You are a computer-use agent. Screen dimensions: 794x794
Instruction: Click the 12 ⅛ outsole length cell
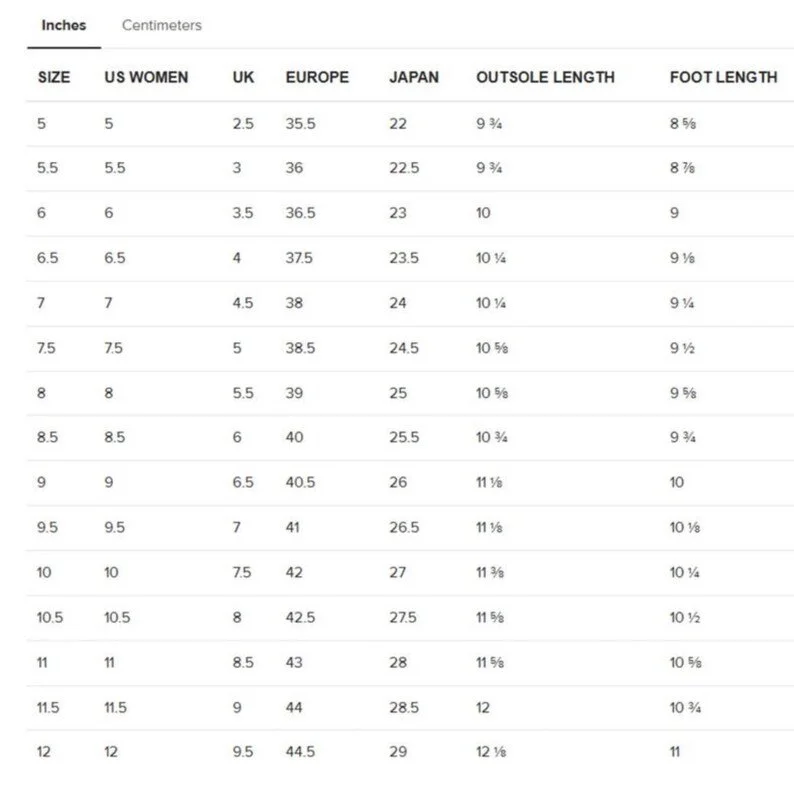491,751
